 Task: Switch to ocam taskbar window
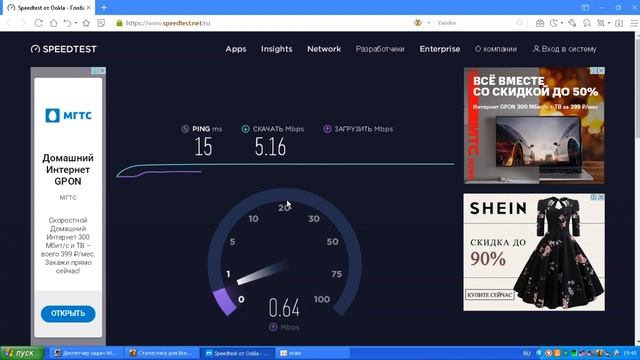pyautogui.click(x=312, y=353)
